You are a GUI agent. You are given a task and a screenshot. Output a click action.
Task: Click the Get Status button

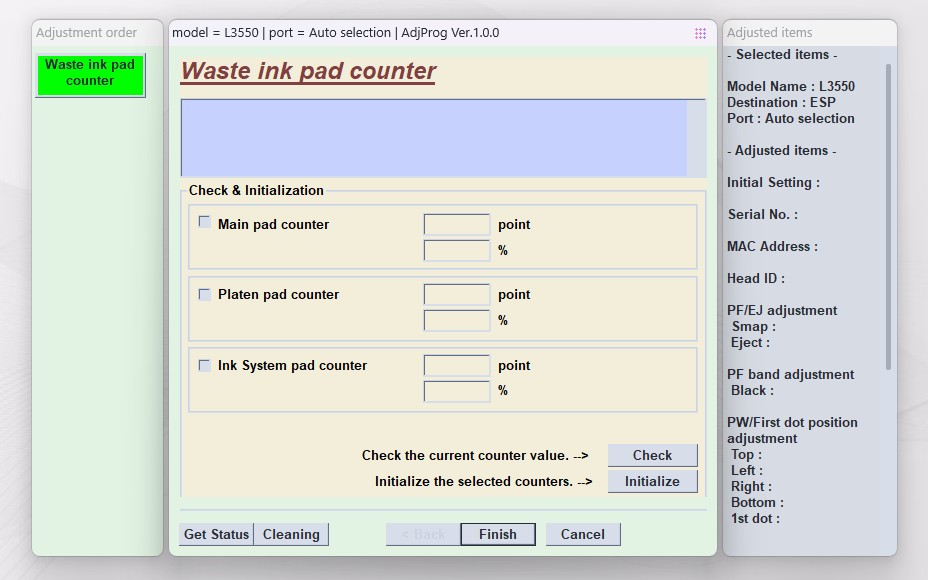point(216,534)
